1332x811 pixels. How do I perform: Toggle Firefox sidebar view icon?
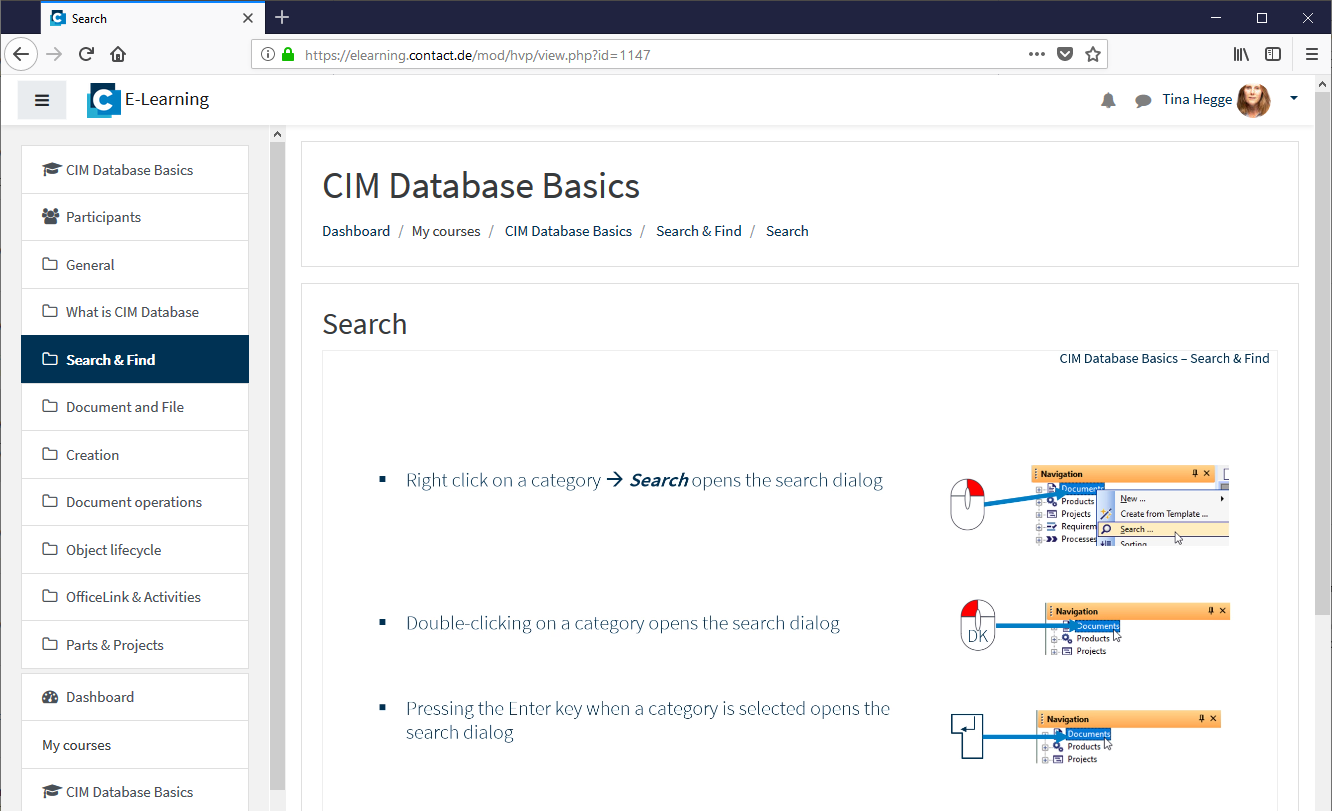click(x=1273, y=54)
